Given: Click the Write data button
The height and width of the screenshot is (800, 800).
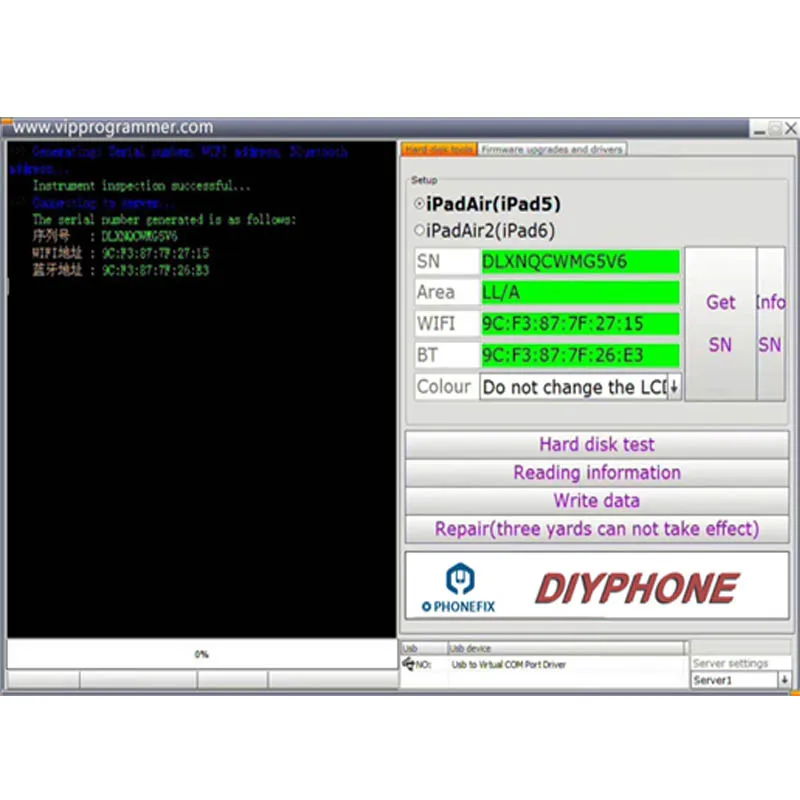Looking at the screenshot, I should coord(596,501).
